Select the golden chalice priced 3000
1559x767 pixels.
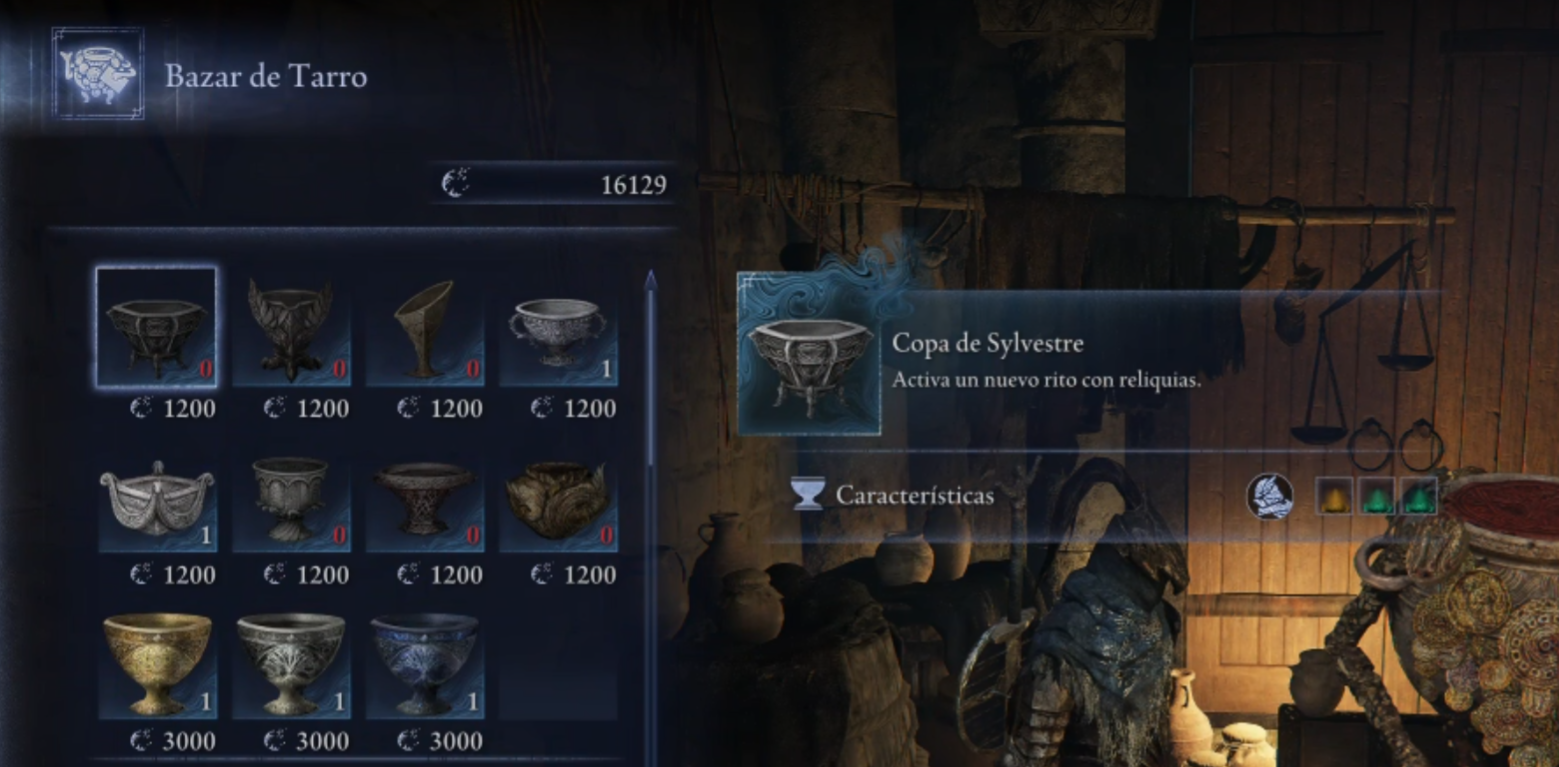157,662
